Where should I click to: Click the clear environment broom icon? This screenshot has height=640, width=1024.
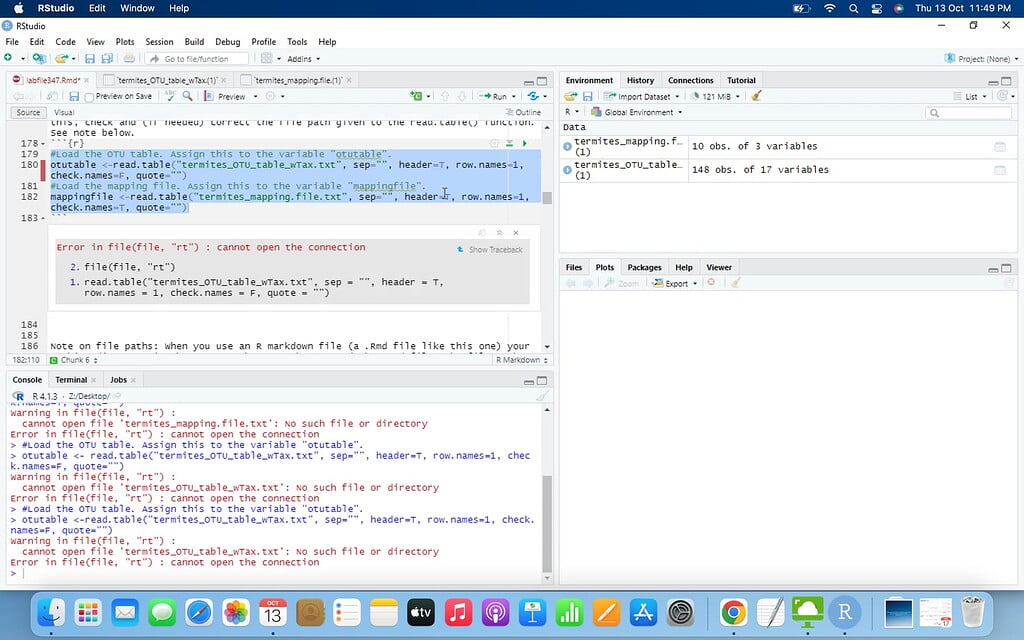pos(757,96)
